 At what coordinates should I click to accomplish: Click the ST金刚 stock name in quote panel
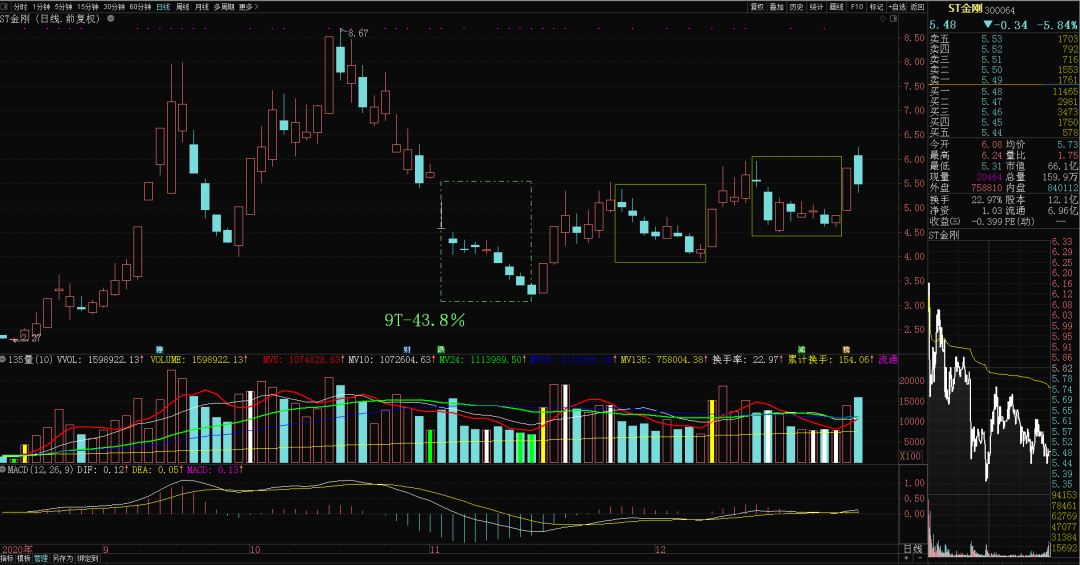click(965, 9)
